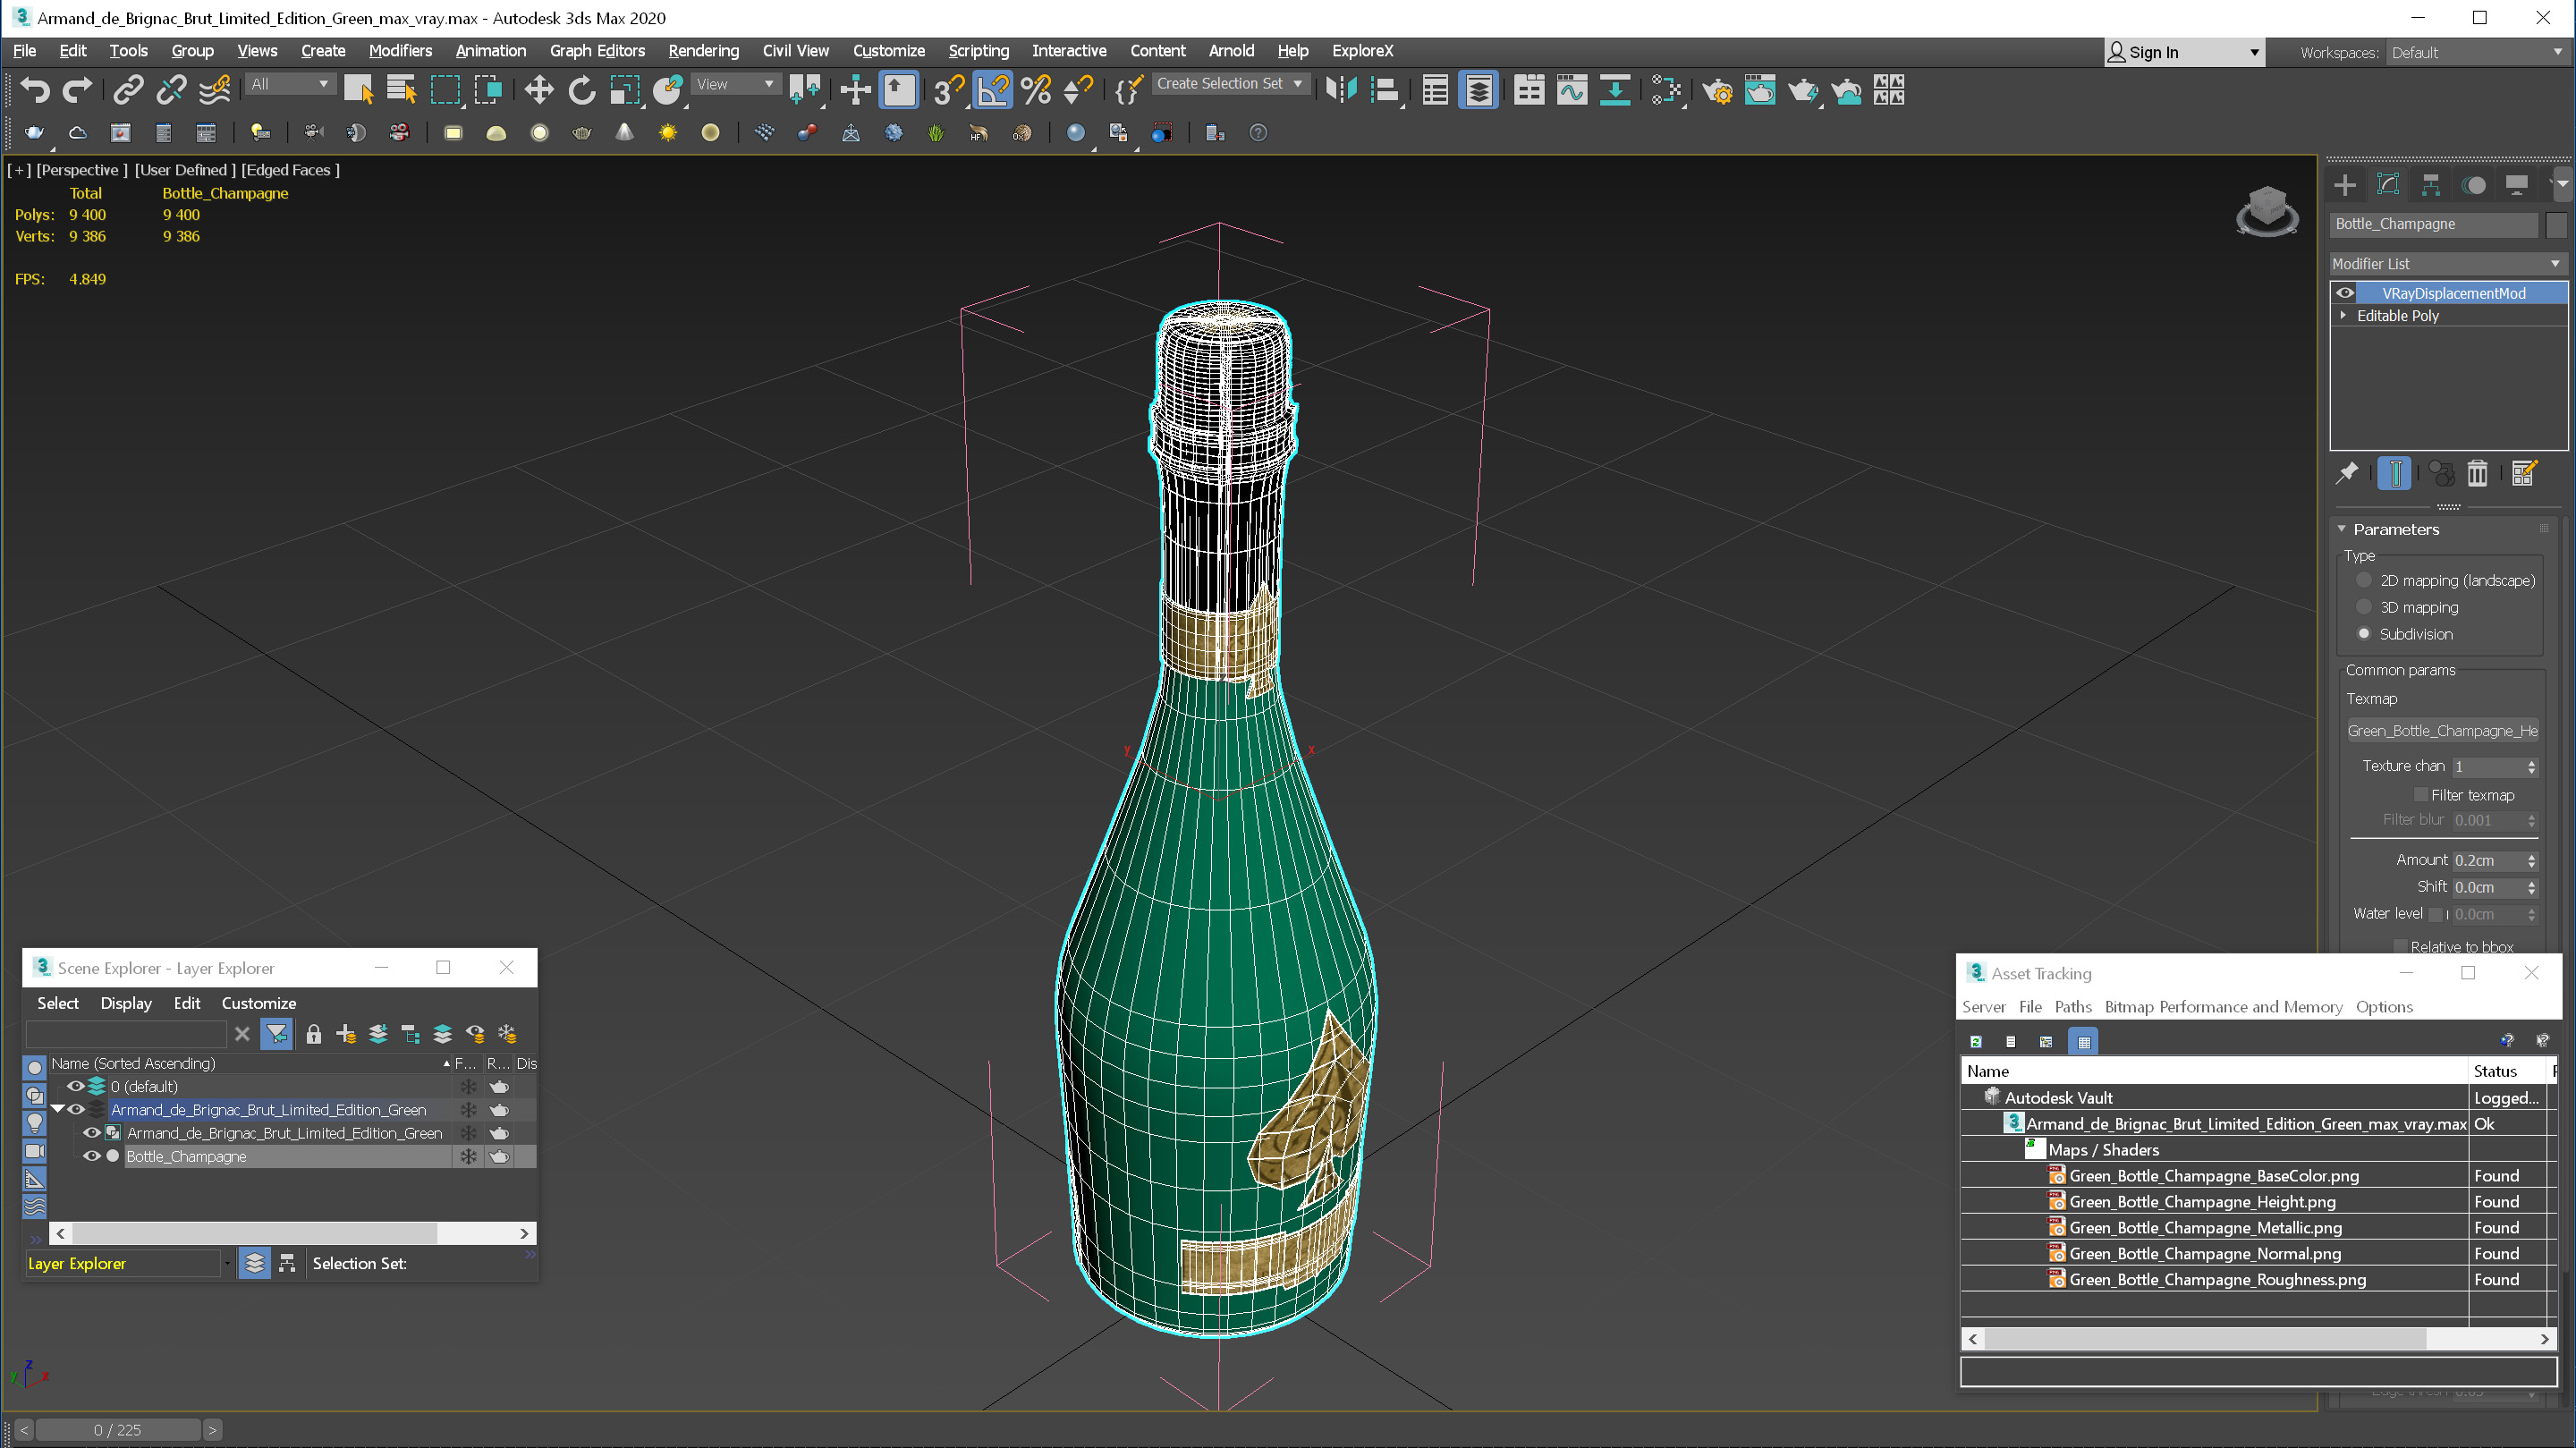This screenshot has width=2576, height=1448.
Task: Click Configure Modifier Sets icon
Action: [2523, 473]
